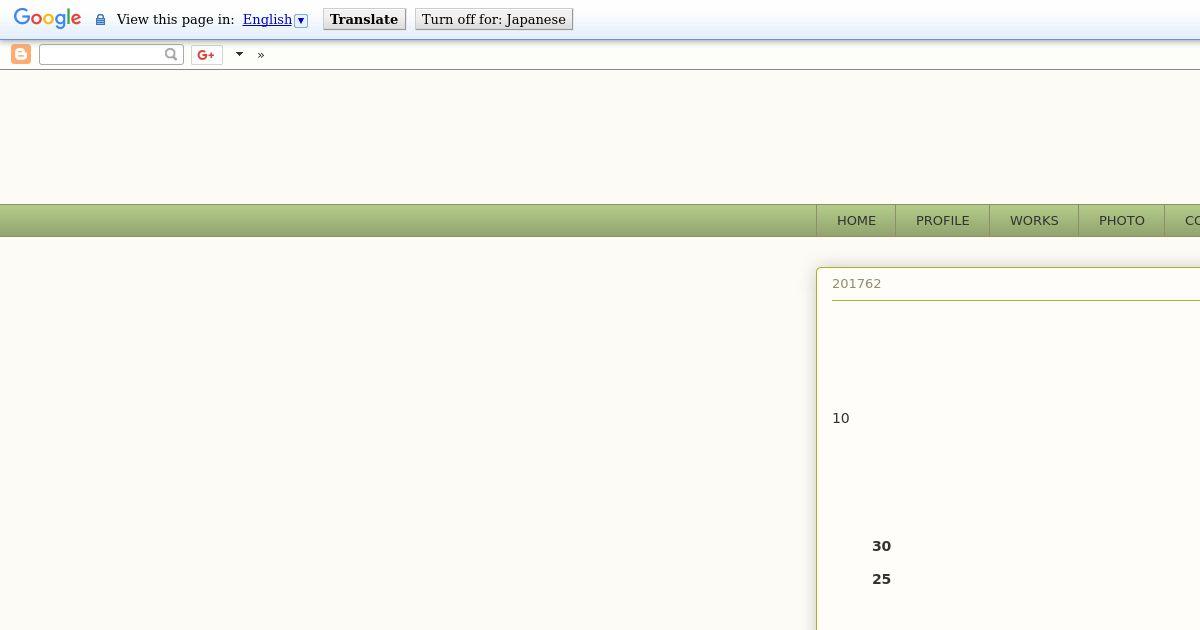
Task: Turn off translation for Japanese
Action: [x=494, y=19]
